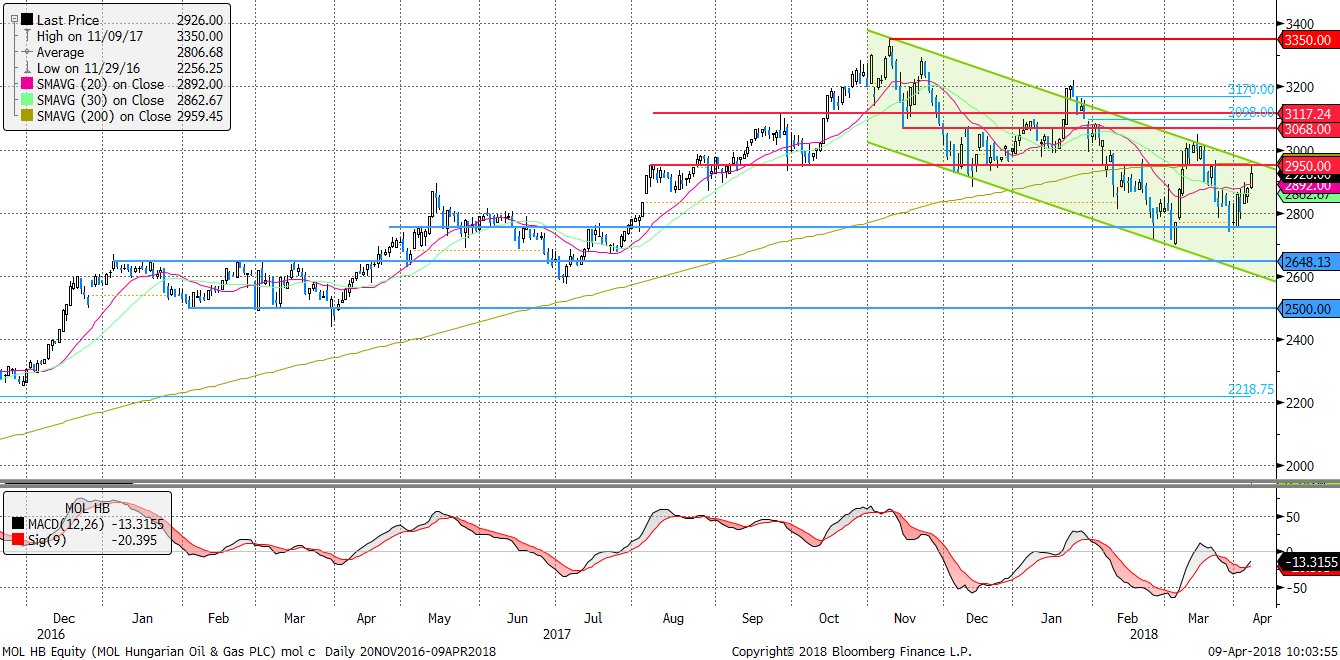Click the magenta SMAVG (20) legend swatch
This screenshot has width=1340, height=660.
(x=27, y=84)
